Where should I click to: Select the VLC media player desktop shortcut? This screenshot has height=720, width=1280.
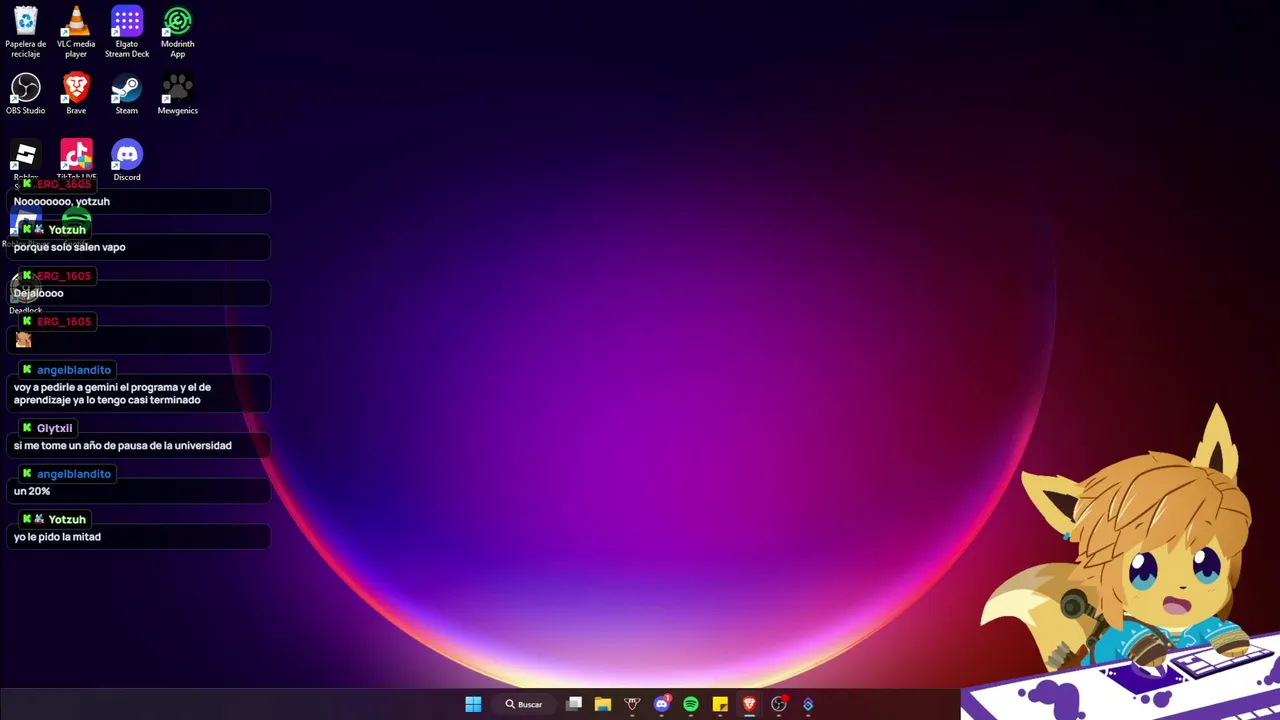pos(76,32)
